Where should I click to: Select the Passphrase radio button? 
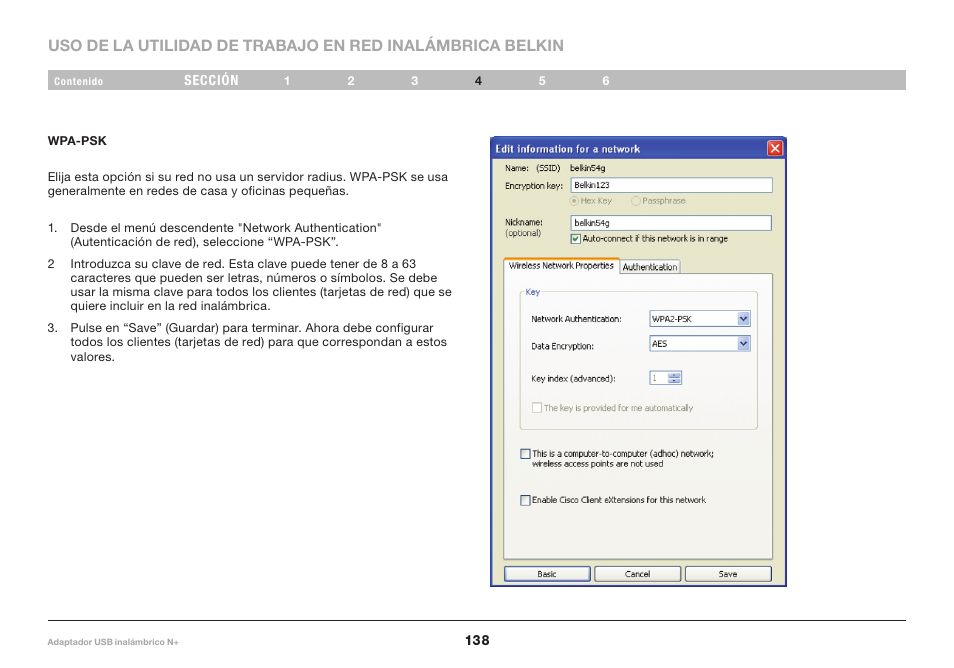636,201
